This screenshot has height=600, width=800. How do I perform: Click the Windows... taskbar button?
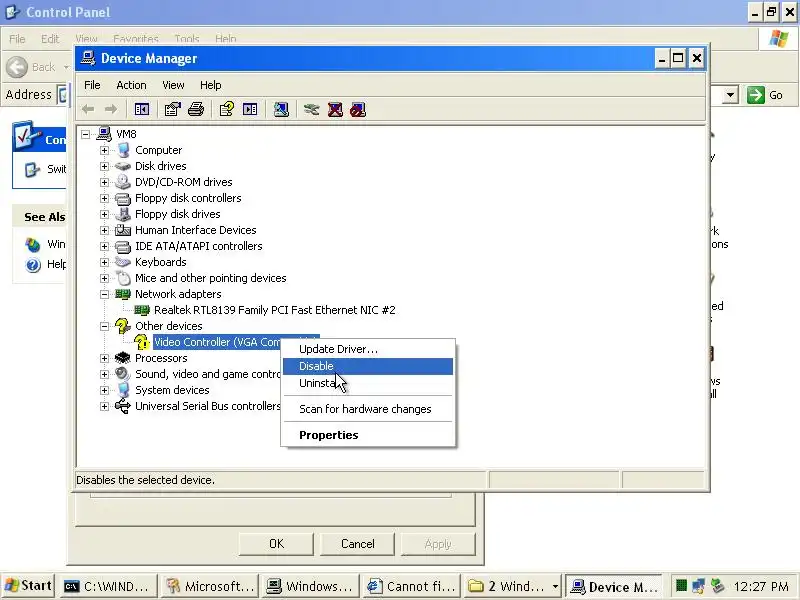pyautogui.click(x=310, y=586)
